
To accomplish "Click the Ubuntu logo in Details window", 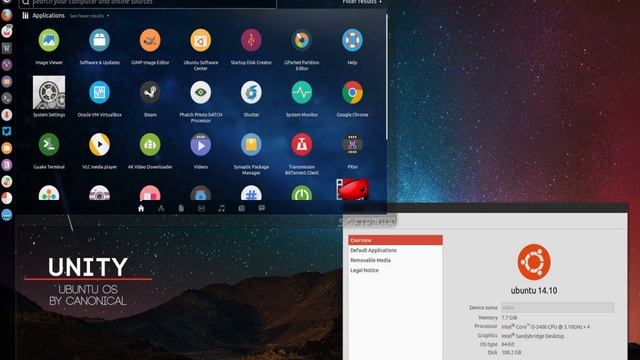I will tap(534, 262).
